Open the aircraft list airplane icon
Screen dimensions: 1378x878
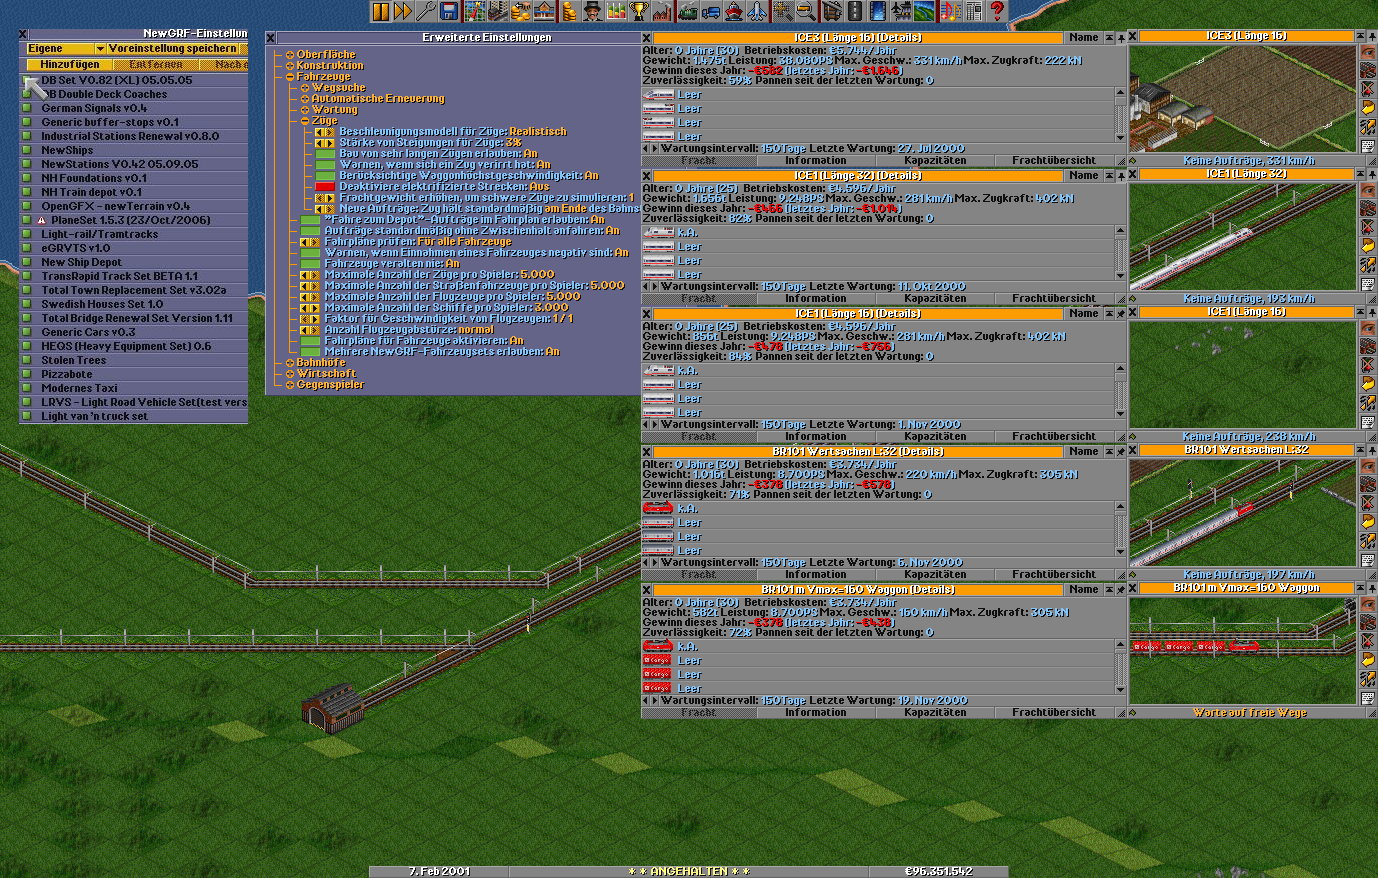pos(757,11)
